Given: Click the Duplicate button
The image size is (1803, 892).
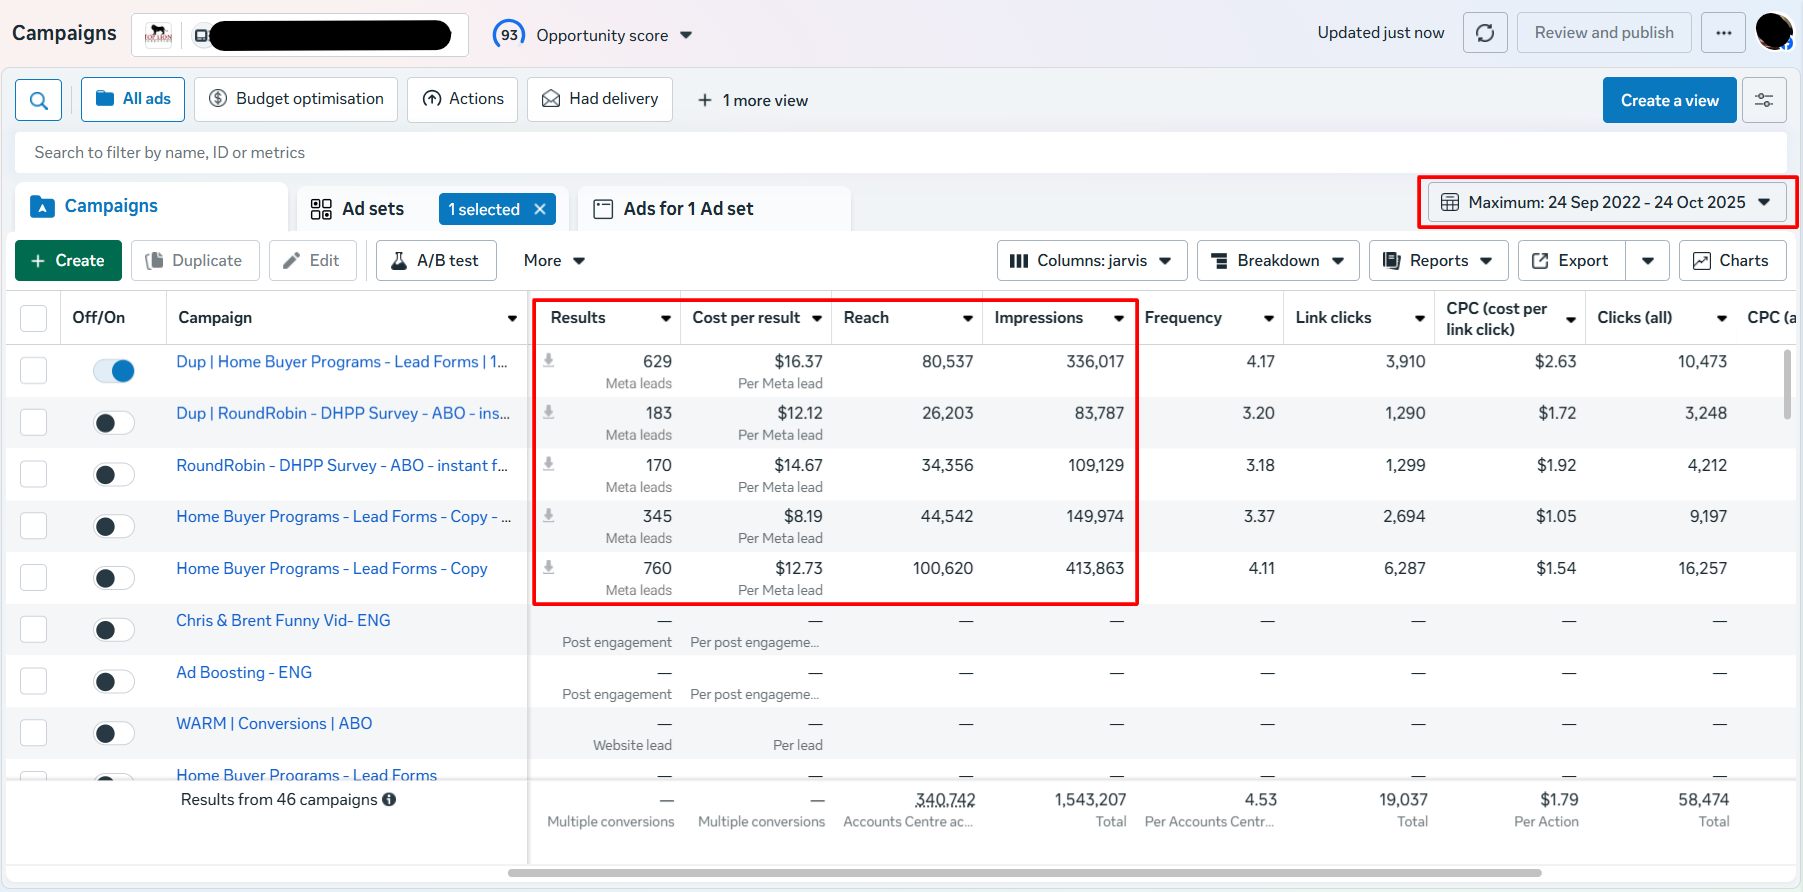Looking at the screenshot, I should tap(195, 260).
